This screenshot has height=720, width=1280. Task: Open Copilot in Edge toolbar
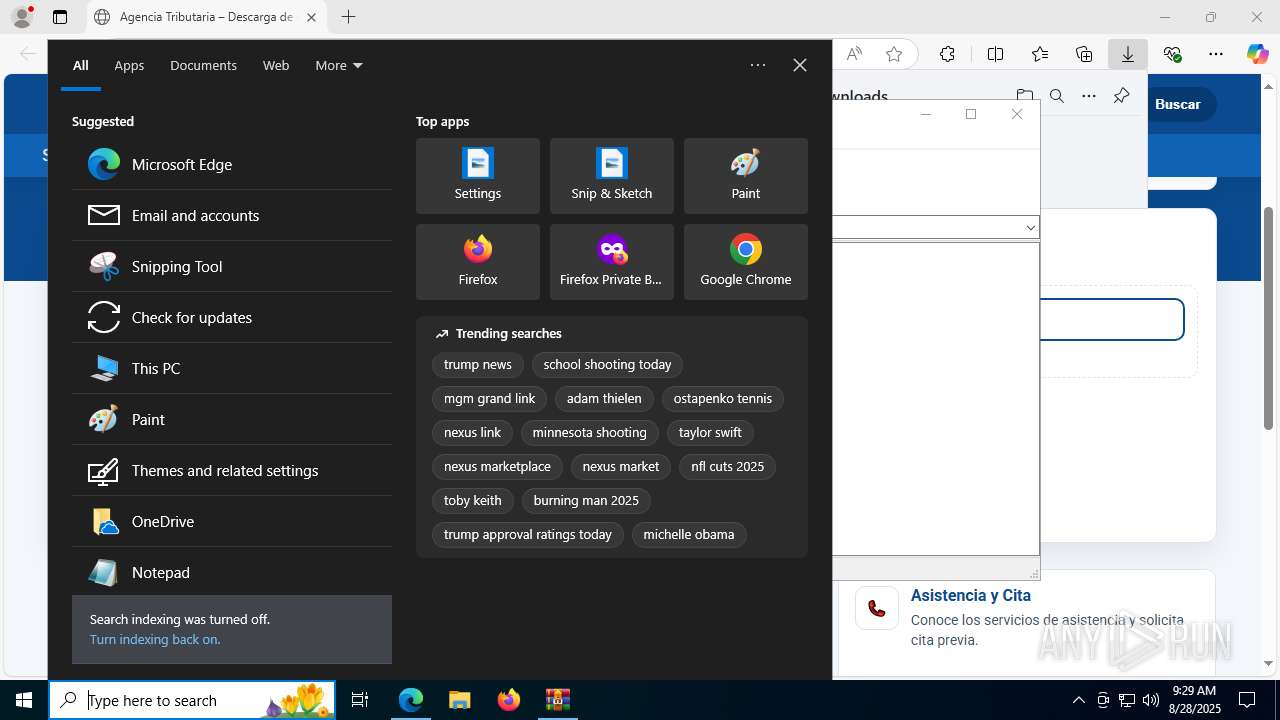[x=1257, y=54]
